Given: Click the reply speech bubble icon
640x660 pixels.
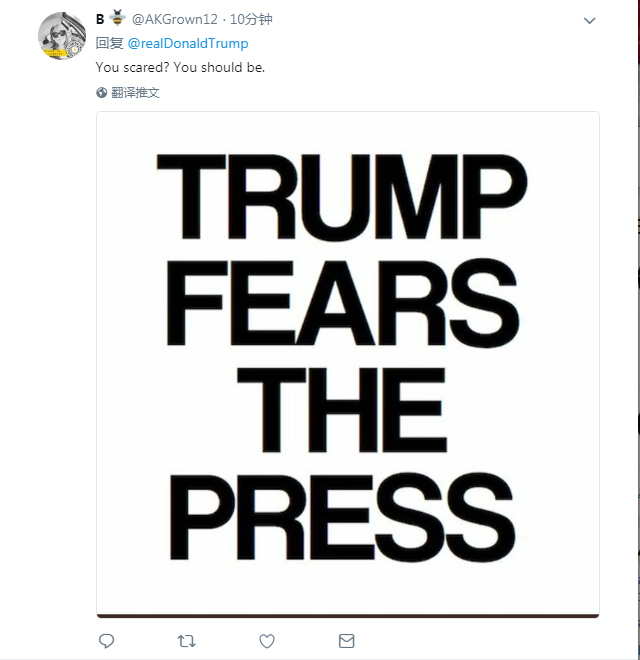Looking at the screenshot, I should pos(107,641).
